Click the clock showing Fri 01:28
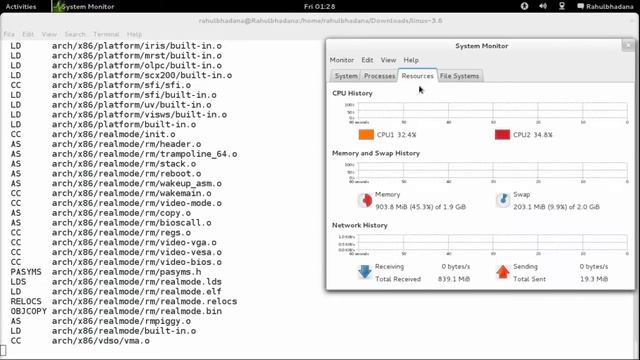 click(320, 7)
